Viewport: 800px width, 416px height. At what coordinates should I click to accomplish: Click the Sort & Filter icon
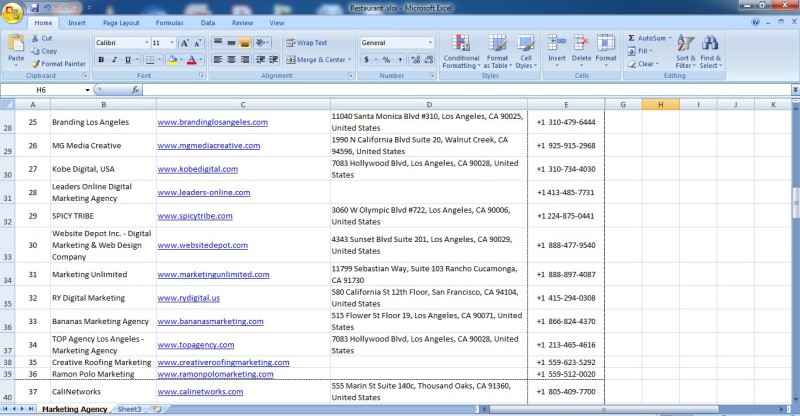coord(685,43)
